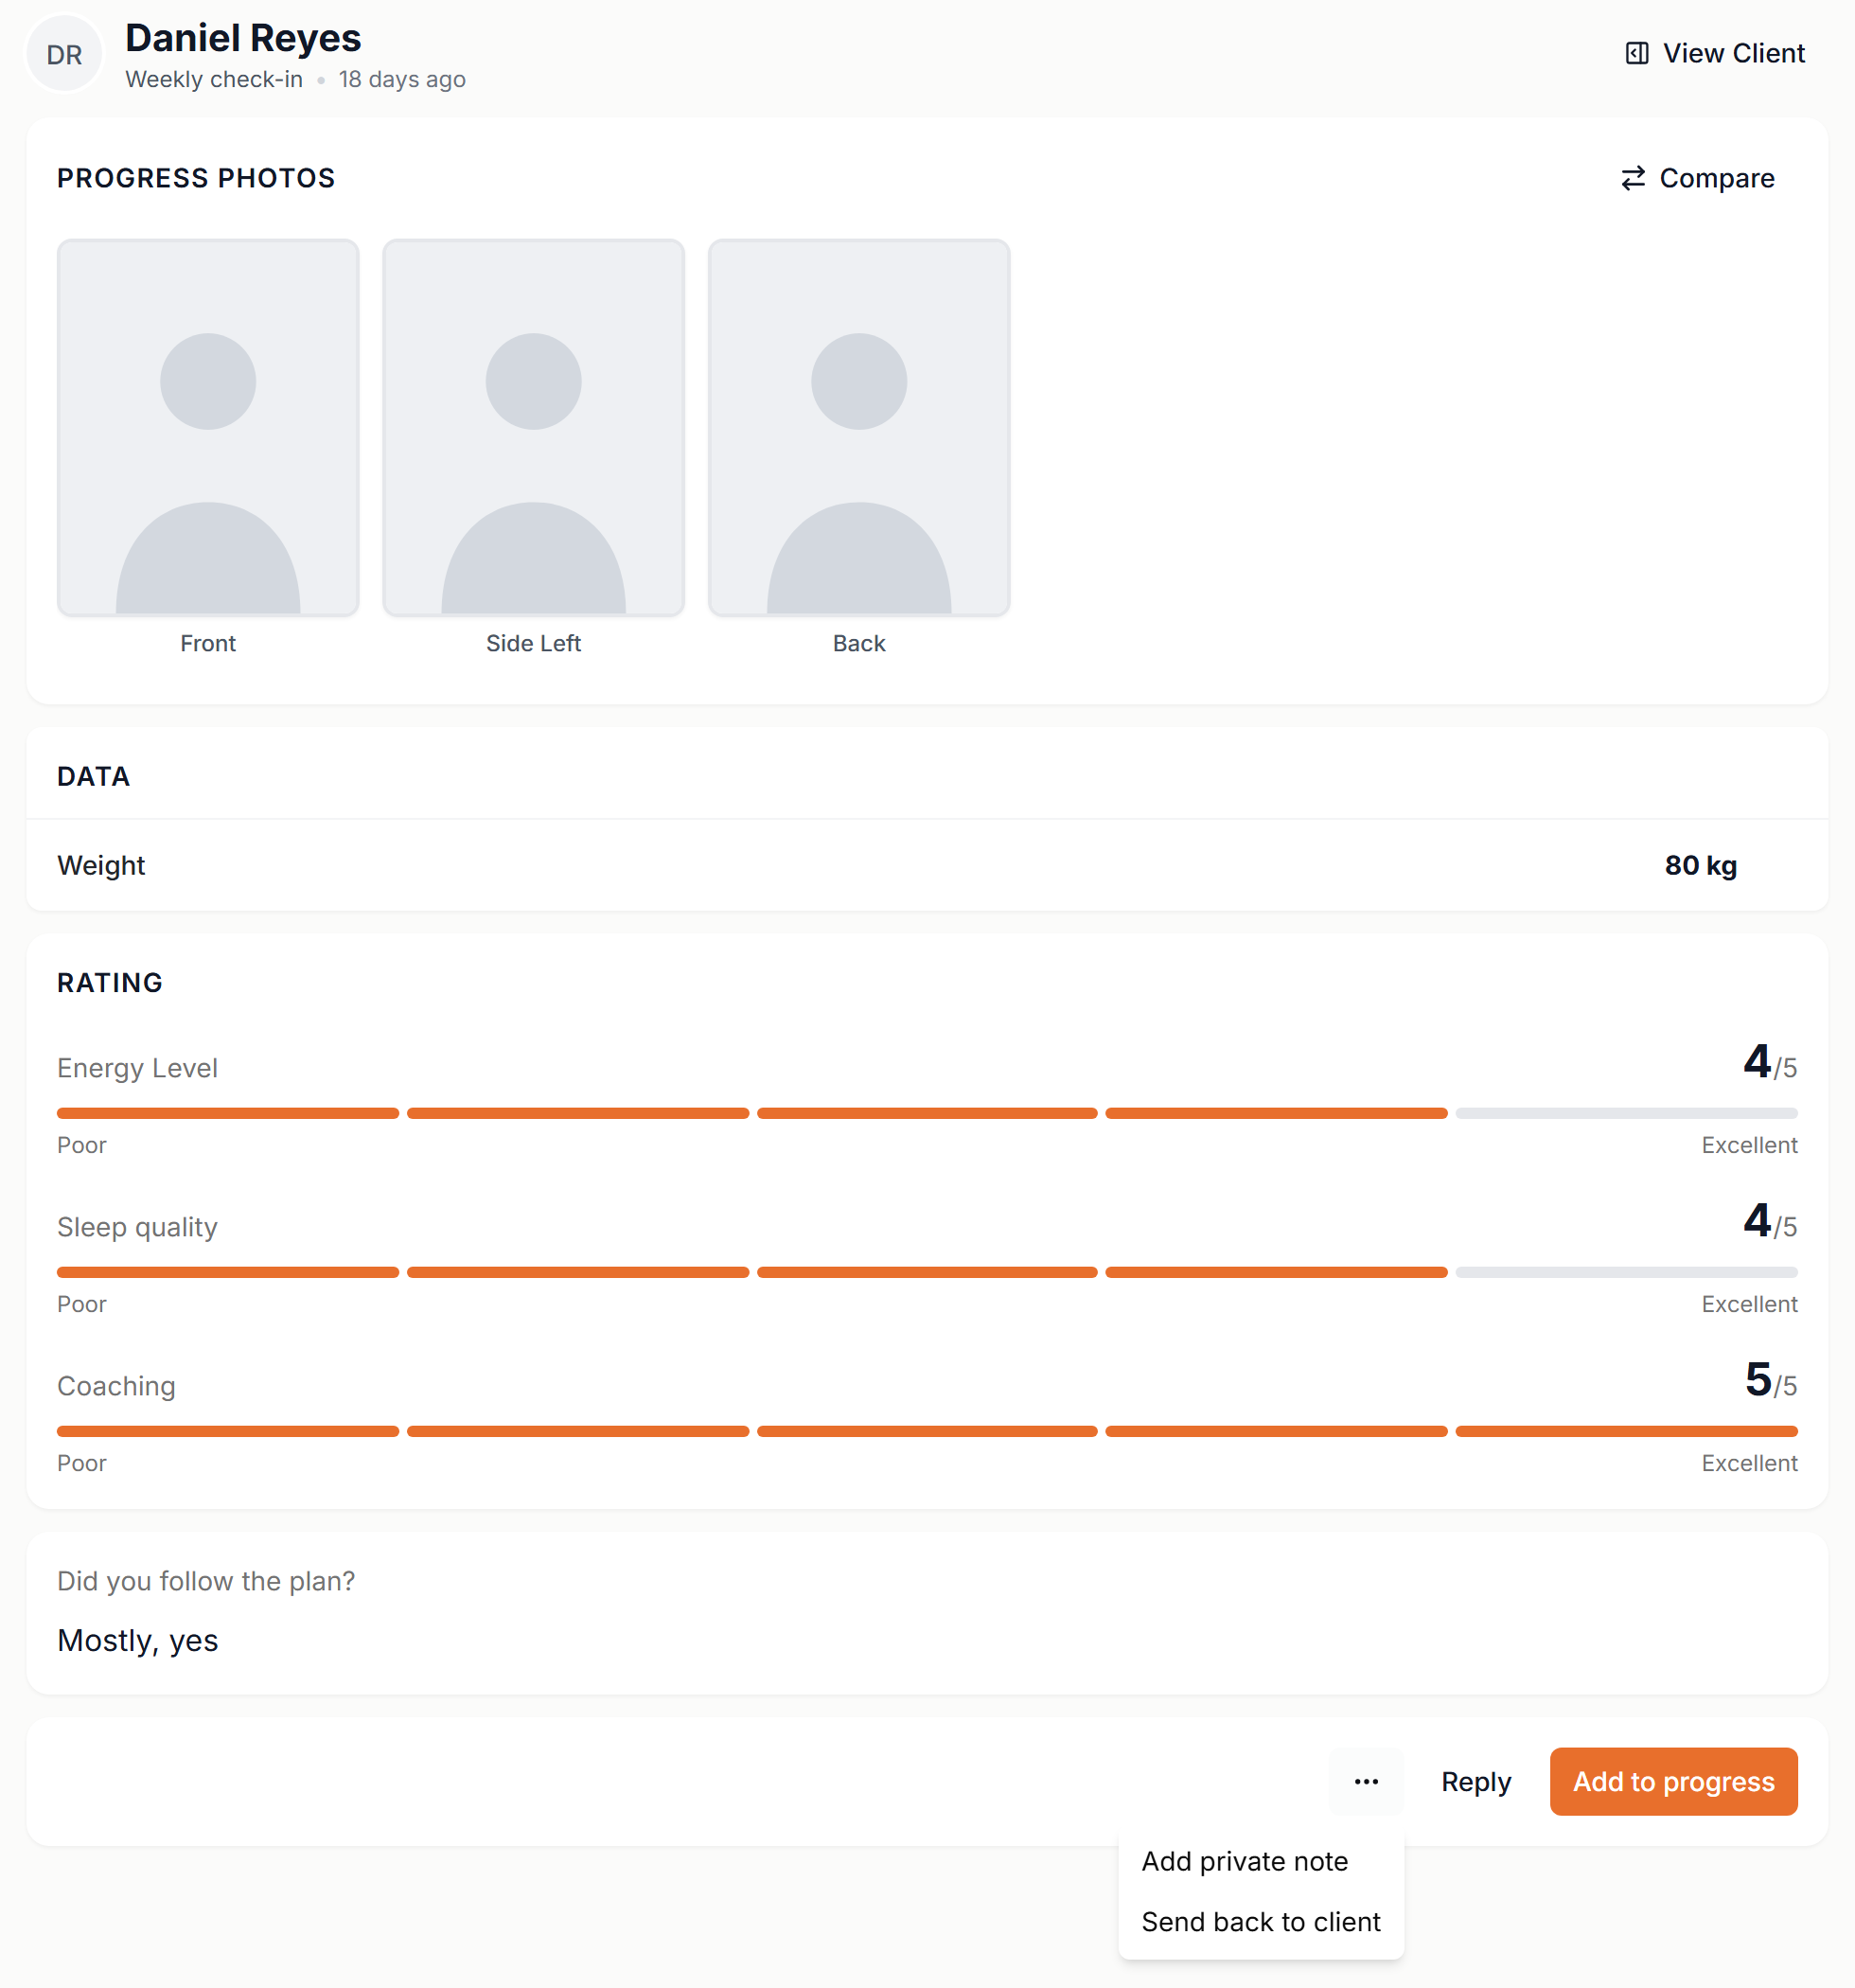The image size is (1855, 1988).
Task: Open the View Client link
Action: pos(1714,53)
